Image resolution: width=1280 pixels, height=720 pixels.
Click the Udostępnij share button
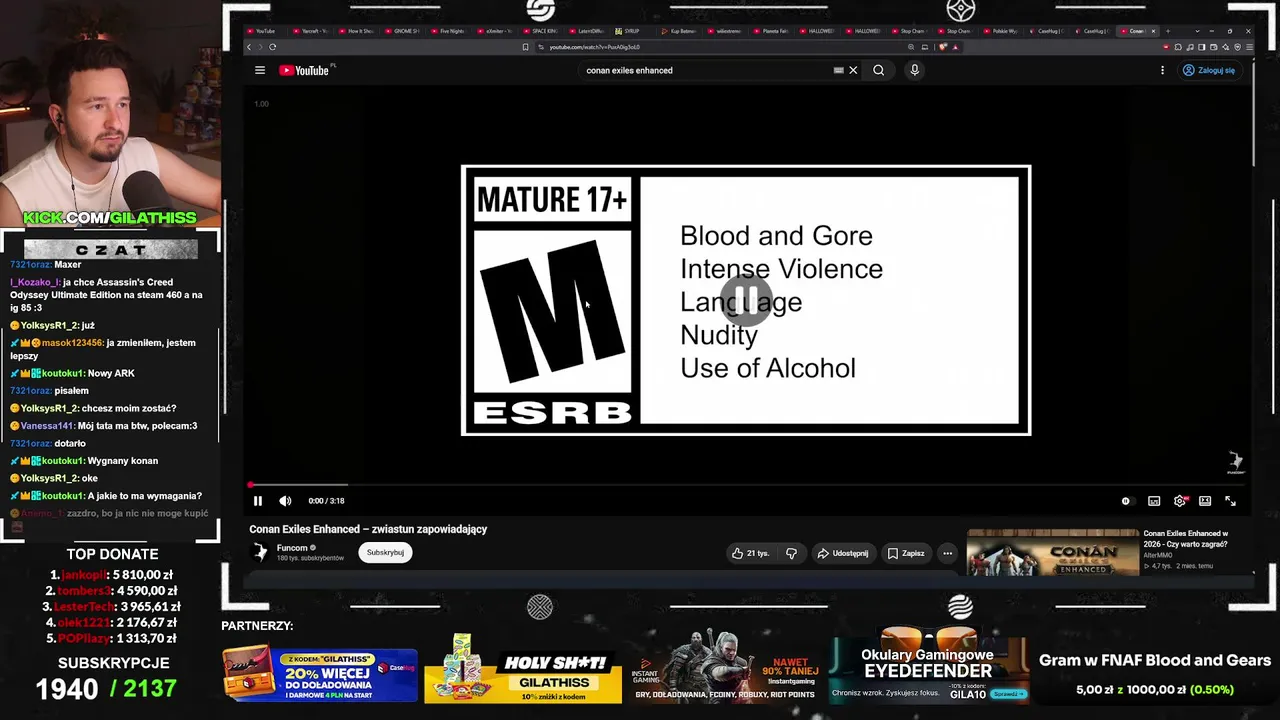point(842,553)
